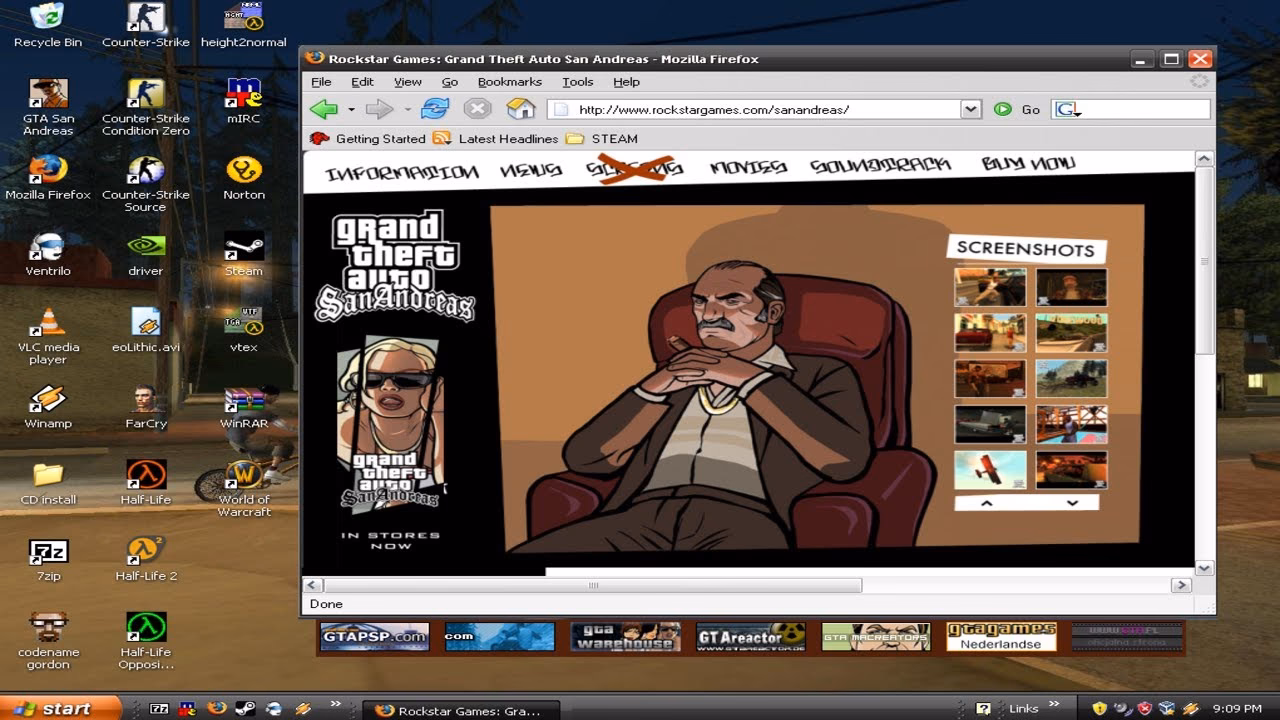
Task: Launch Steam desktop shortcut
Action: (x=244, y=254)
